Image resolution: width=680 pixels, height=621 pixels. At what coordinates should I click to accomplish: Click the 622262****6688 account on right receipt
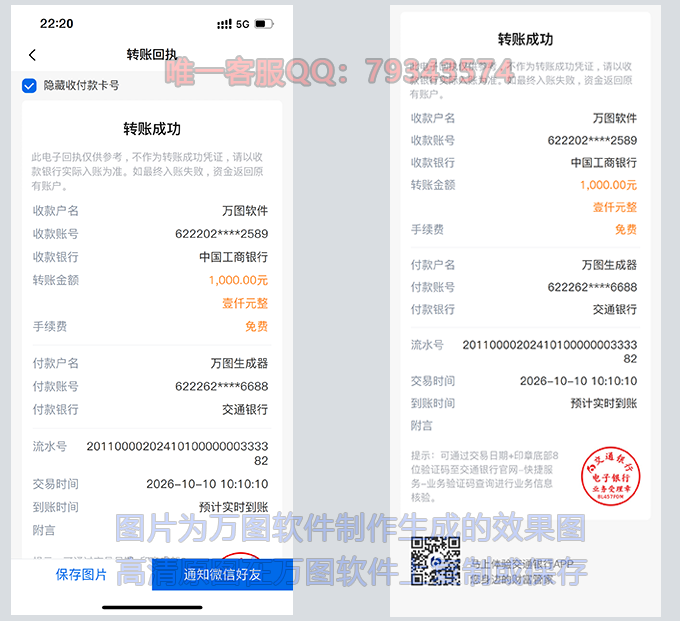tap(592, 287)
